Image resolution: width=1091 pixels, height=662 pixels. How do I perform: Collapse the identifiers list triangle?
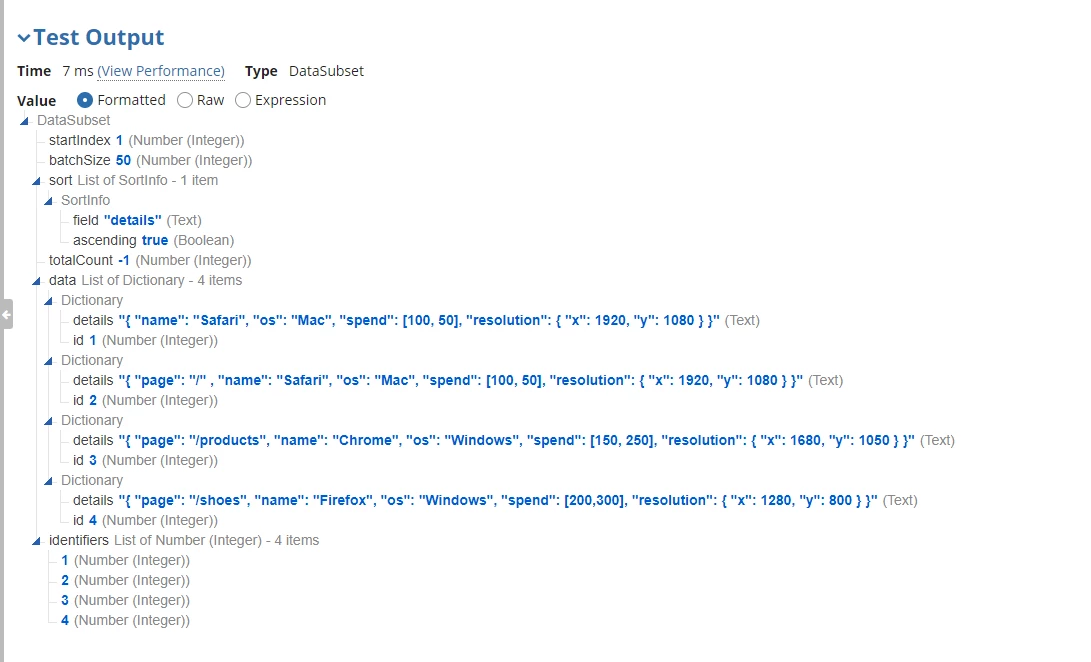coord(36,541)
